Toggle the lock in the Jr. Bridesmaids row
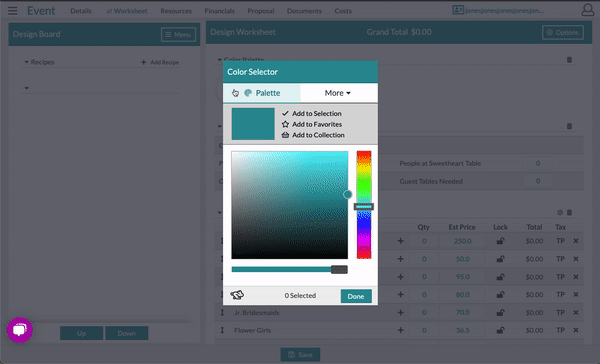The height and width of the screenshot is (364, 600). [500, 312]
